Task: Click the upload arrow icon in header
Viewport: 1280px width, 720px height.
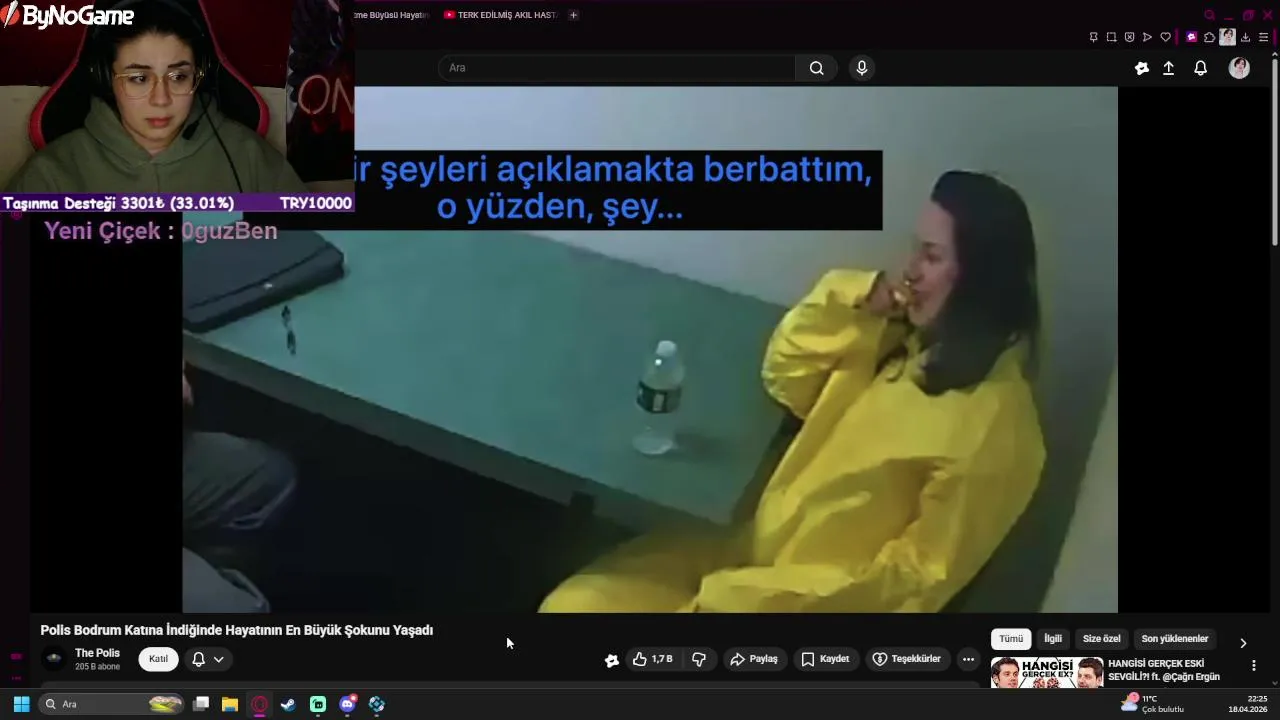Action: 1168,68
